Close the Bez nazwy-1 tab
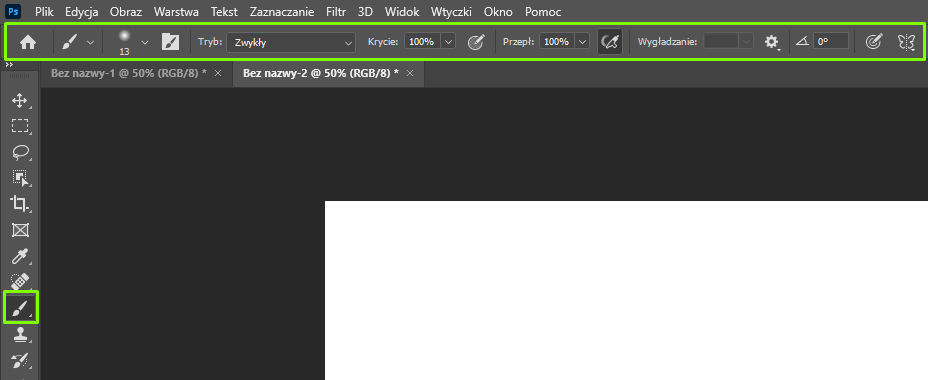 [x=218, y=73]
